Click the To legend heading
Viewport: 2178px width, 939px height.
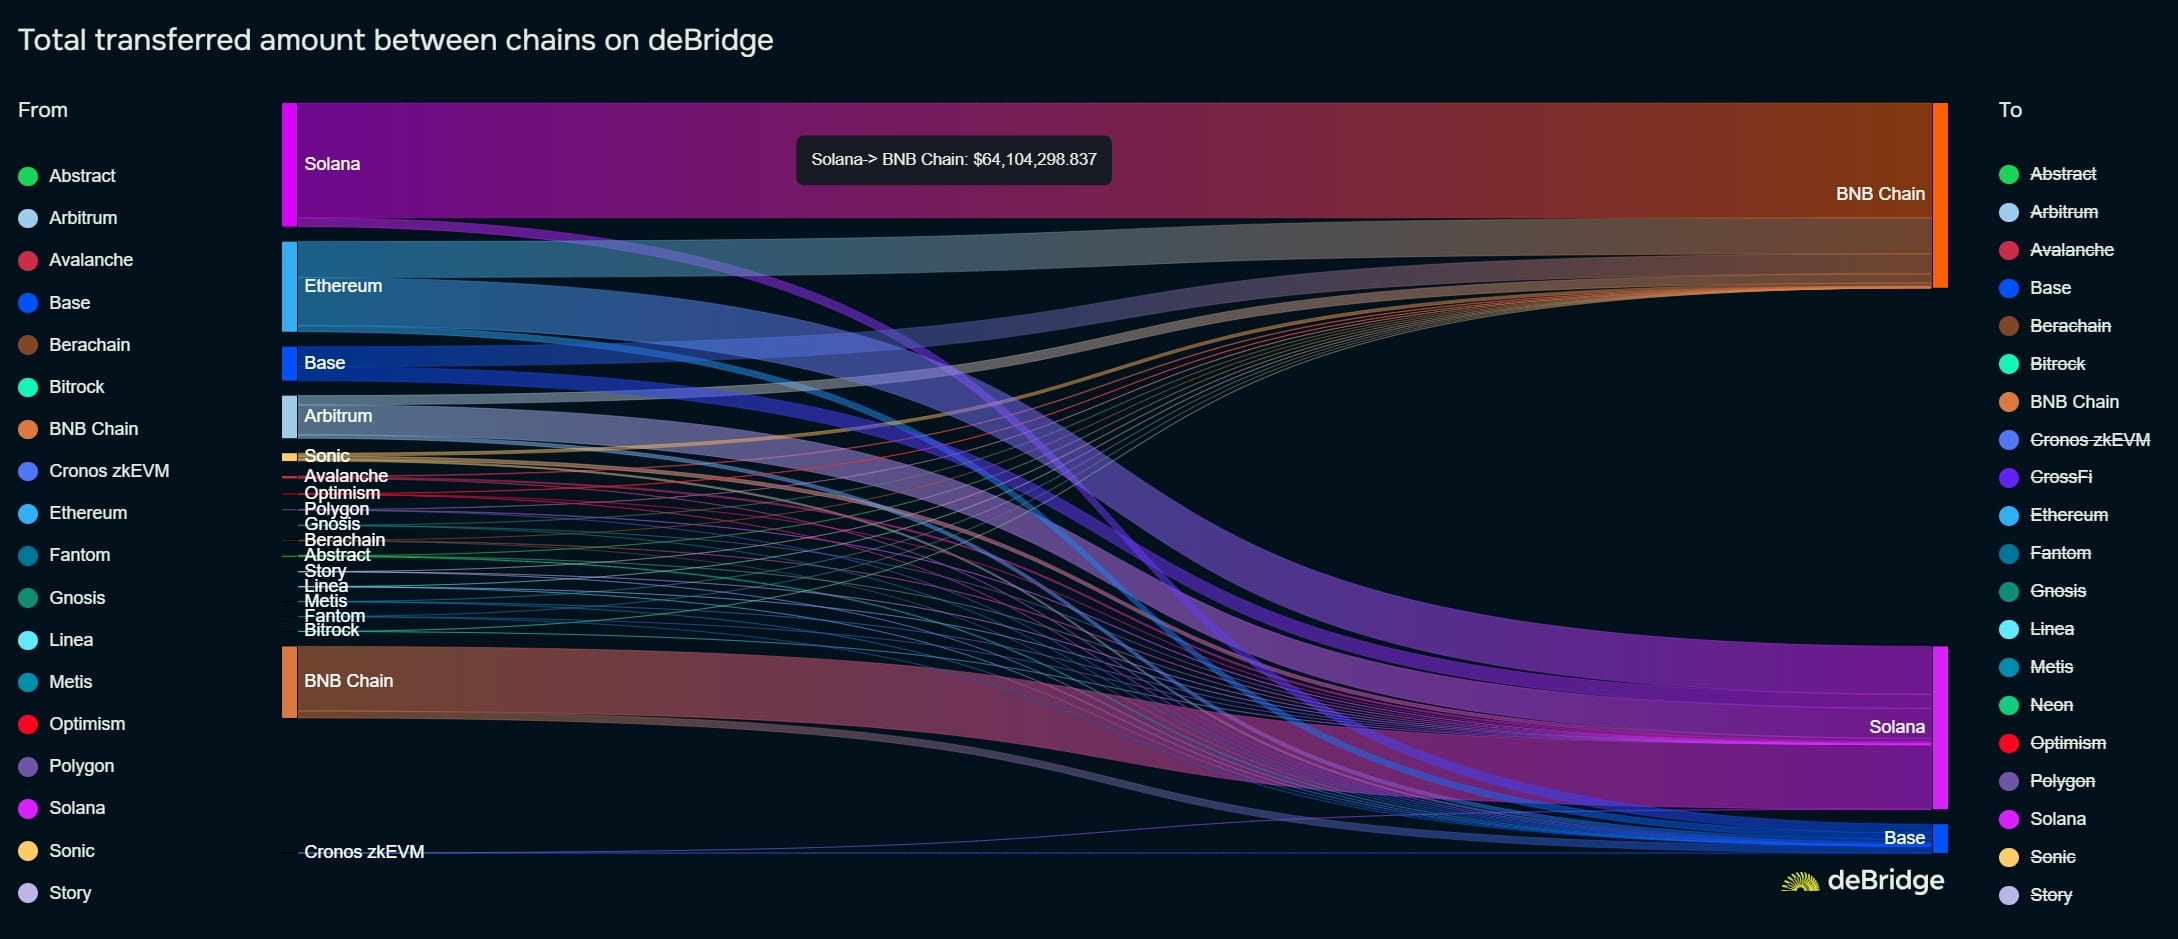tap(2010, 110)
